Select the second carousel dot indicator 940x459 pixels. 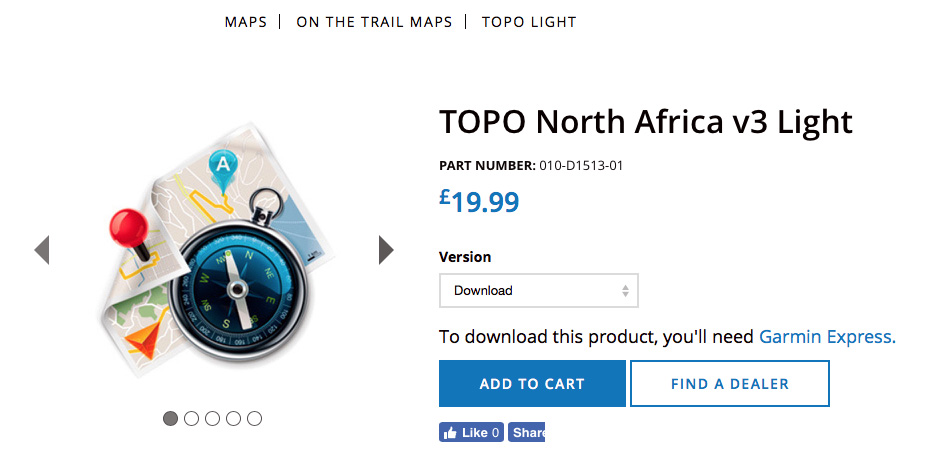(191, 418)
